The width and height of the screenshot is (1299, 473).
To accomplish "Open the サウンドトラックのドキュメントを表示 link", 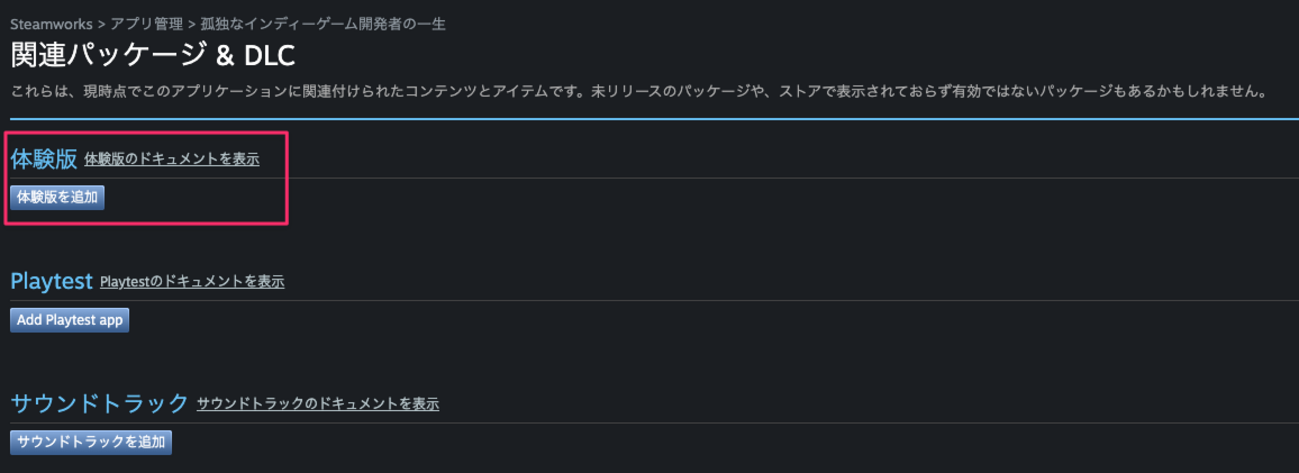I will [x=318, y=404].
